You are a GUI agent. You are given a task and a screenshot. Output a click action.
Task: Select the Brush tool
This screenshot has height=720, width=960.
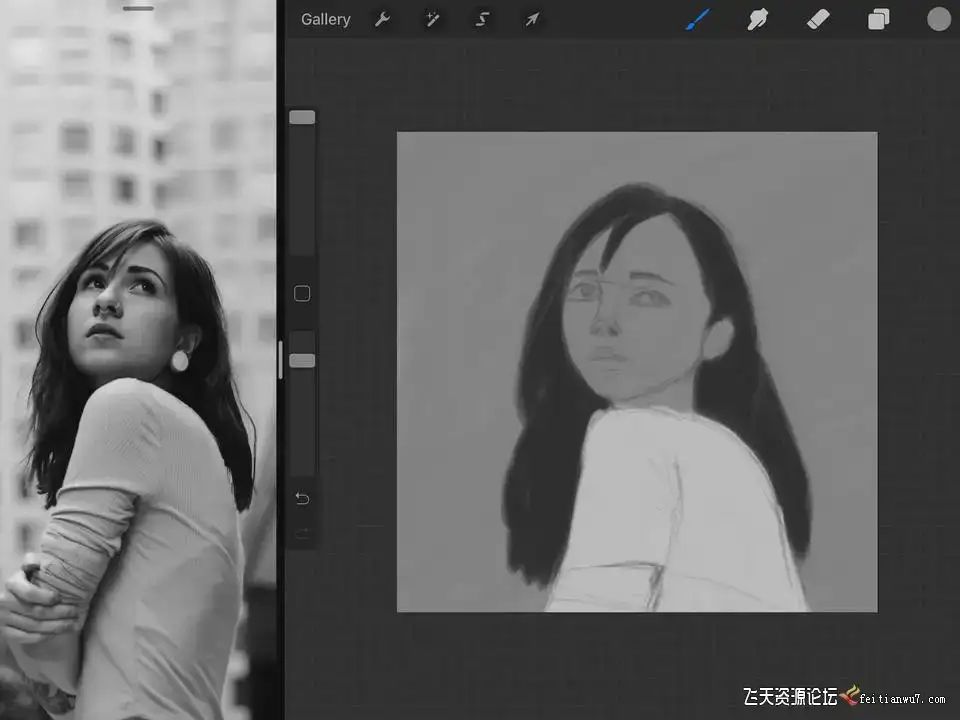pyautogui.click(x=699, y=20)
